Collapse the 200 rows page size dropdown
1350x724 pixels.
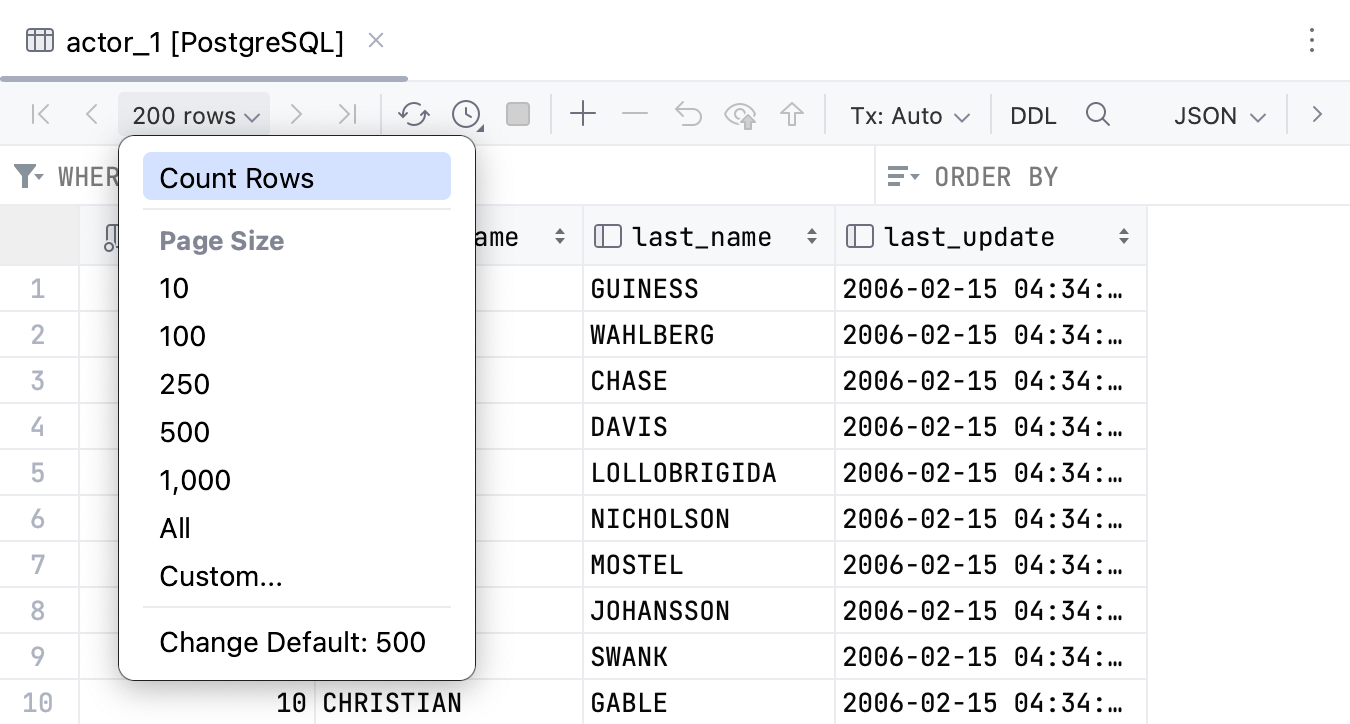click(195, 116)
